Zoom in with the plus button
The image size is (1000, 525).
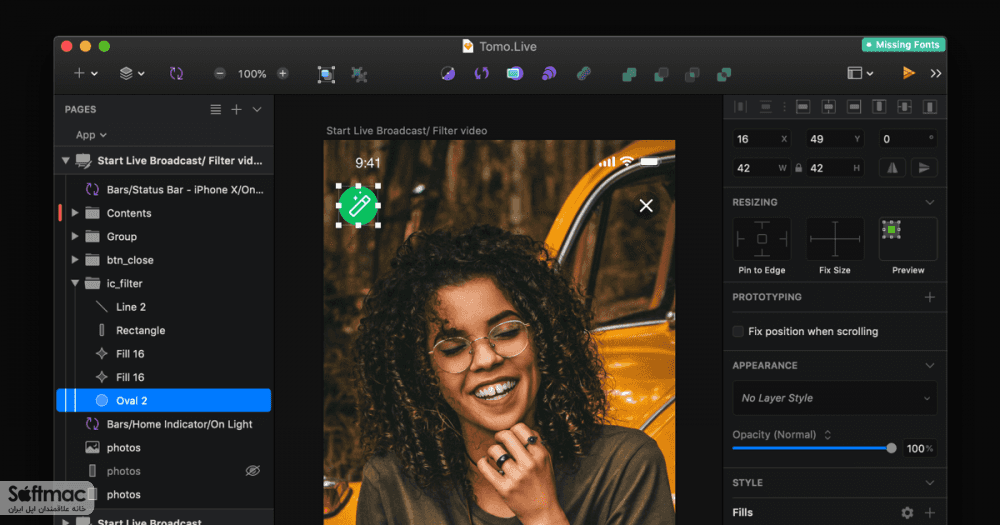pos(283,73)
